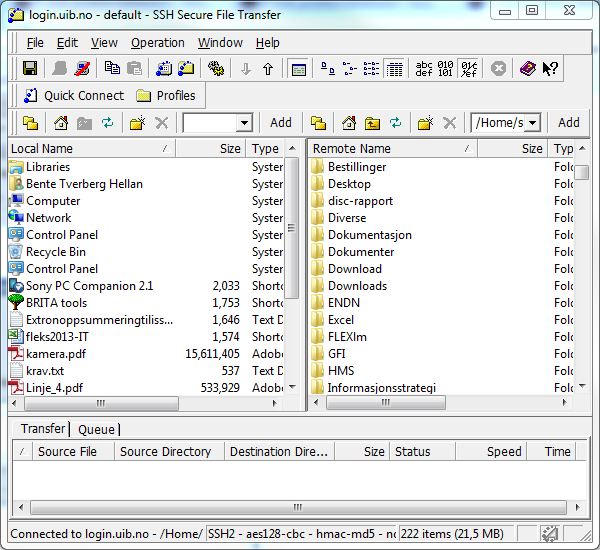
Task: Click the Upload arrow icon
Action: pos(268,69)
